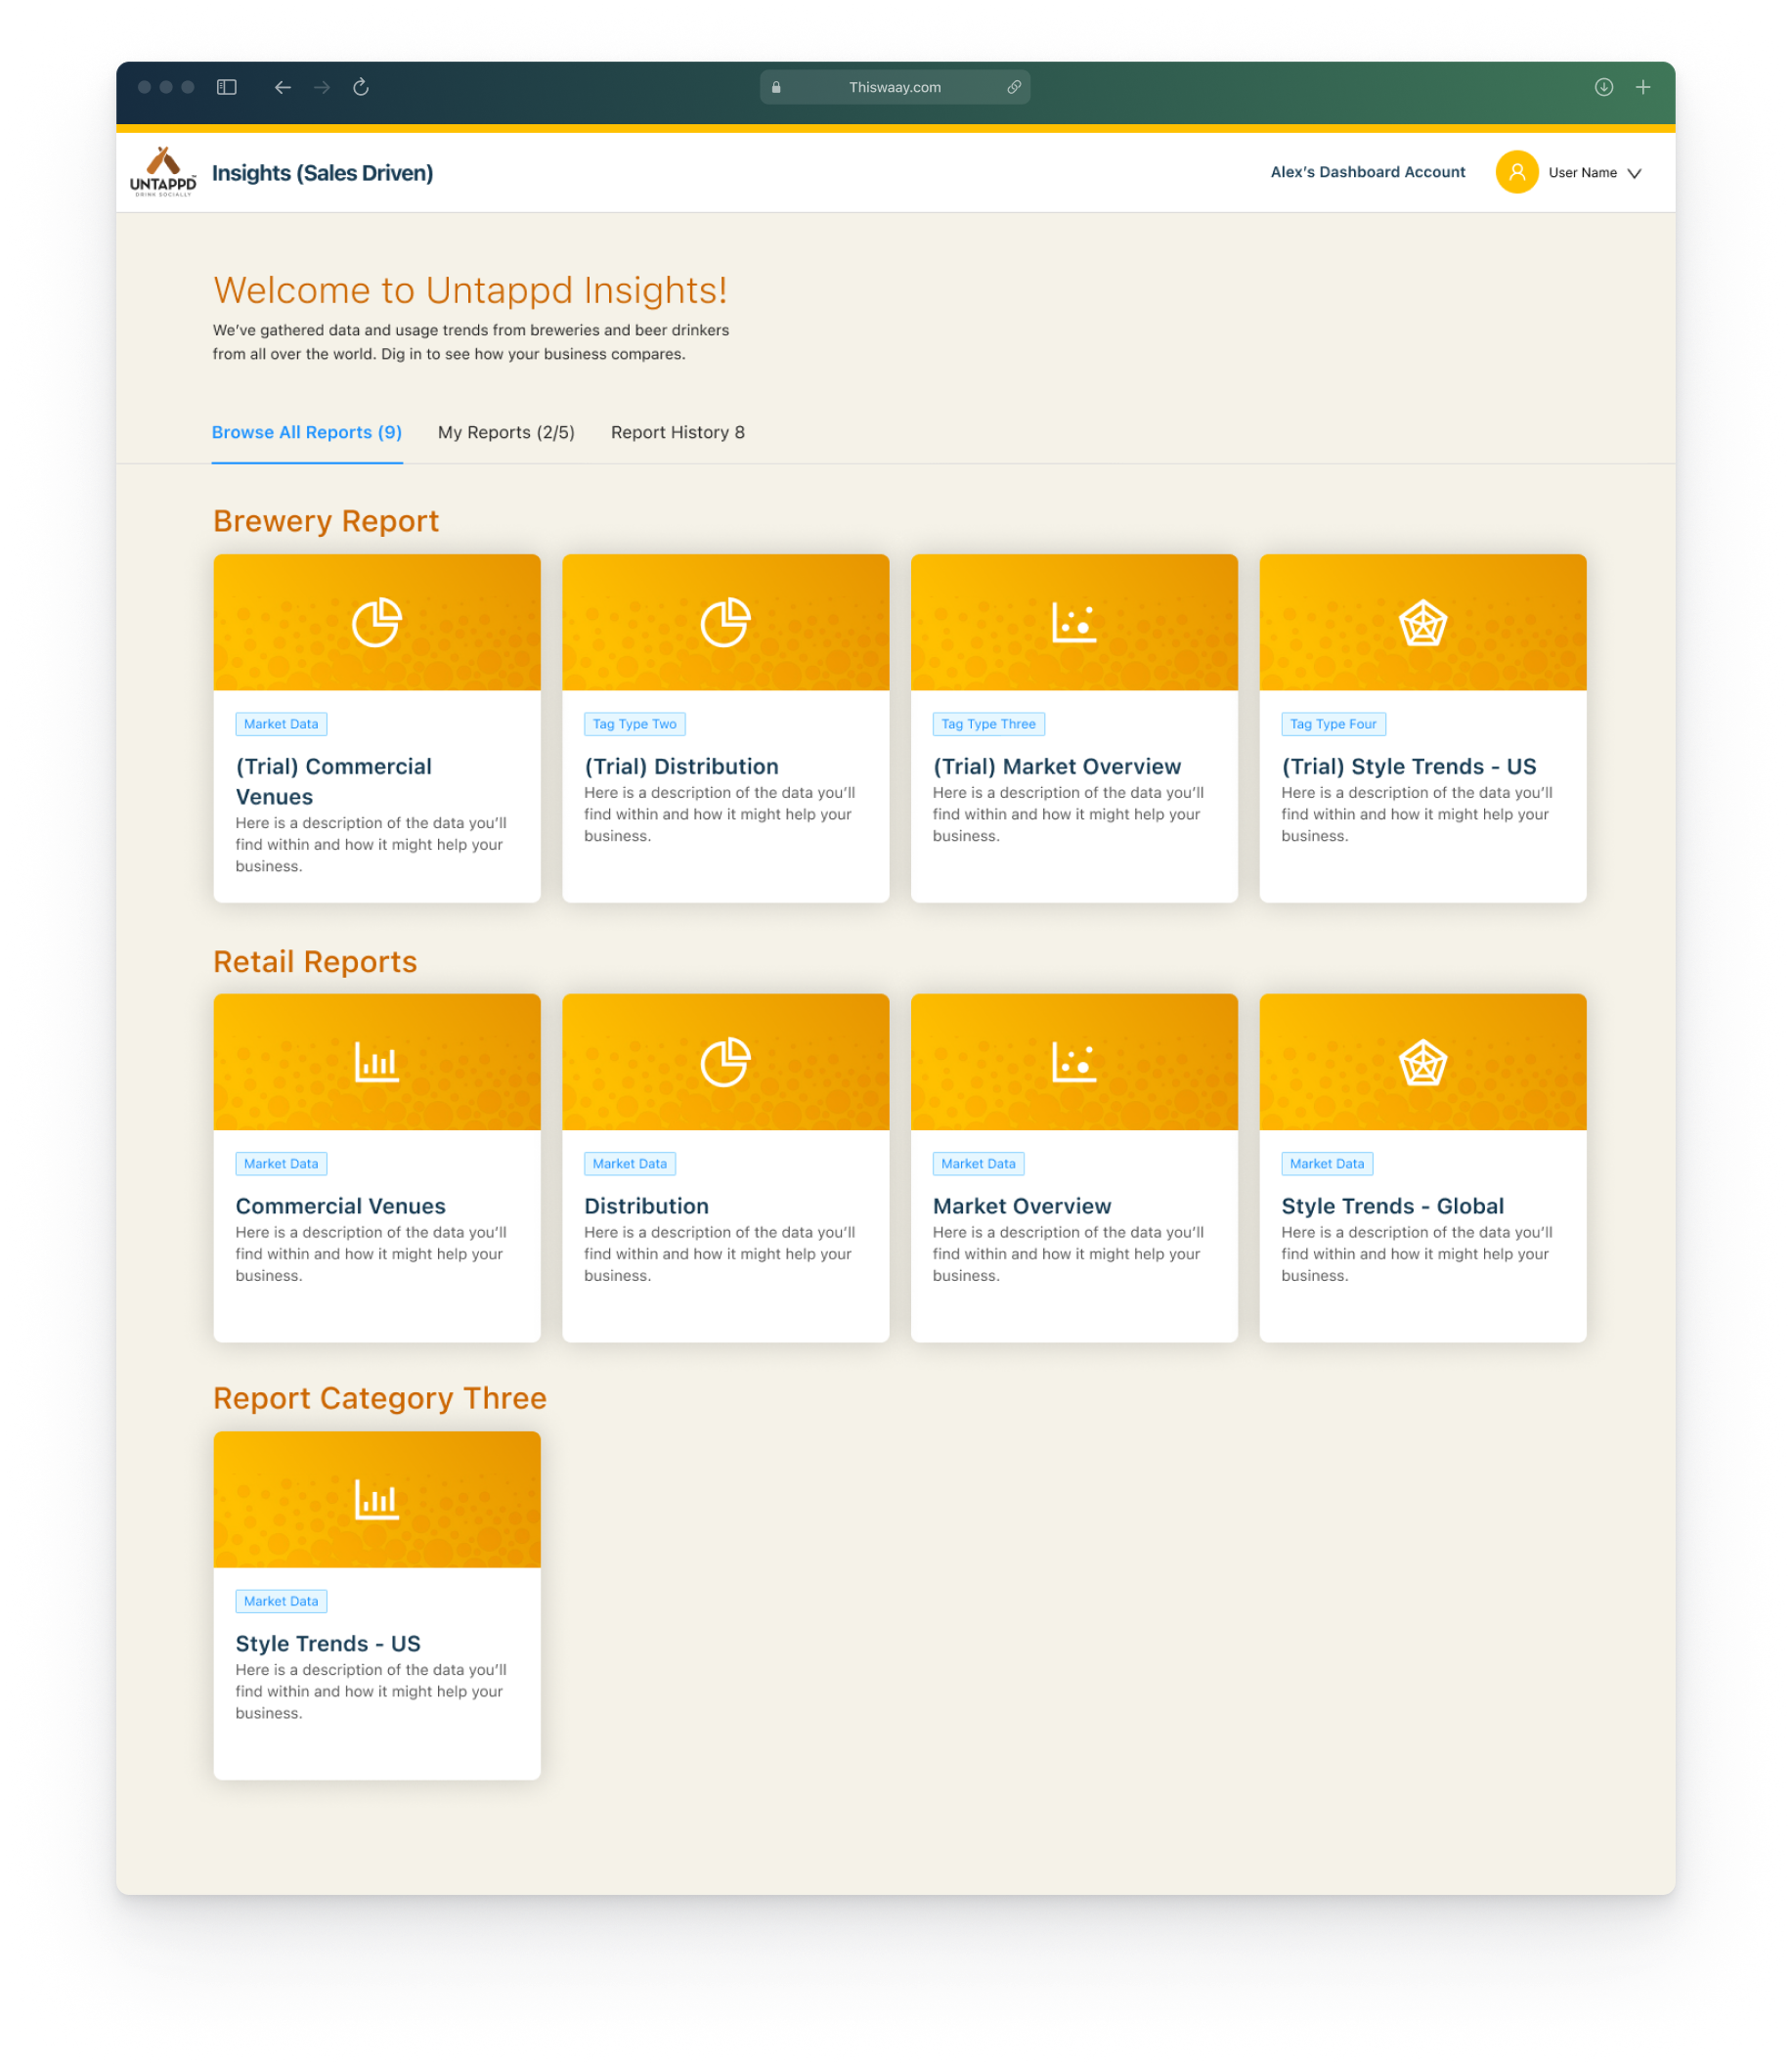Open the (Trial) Distribution report title

tap(681, 766)
